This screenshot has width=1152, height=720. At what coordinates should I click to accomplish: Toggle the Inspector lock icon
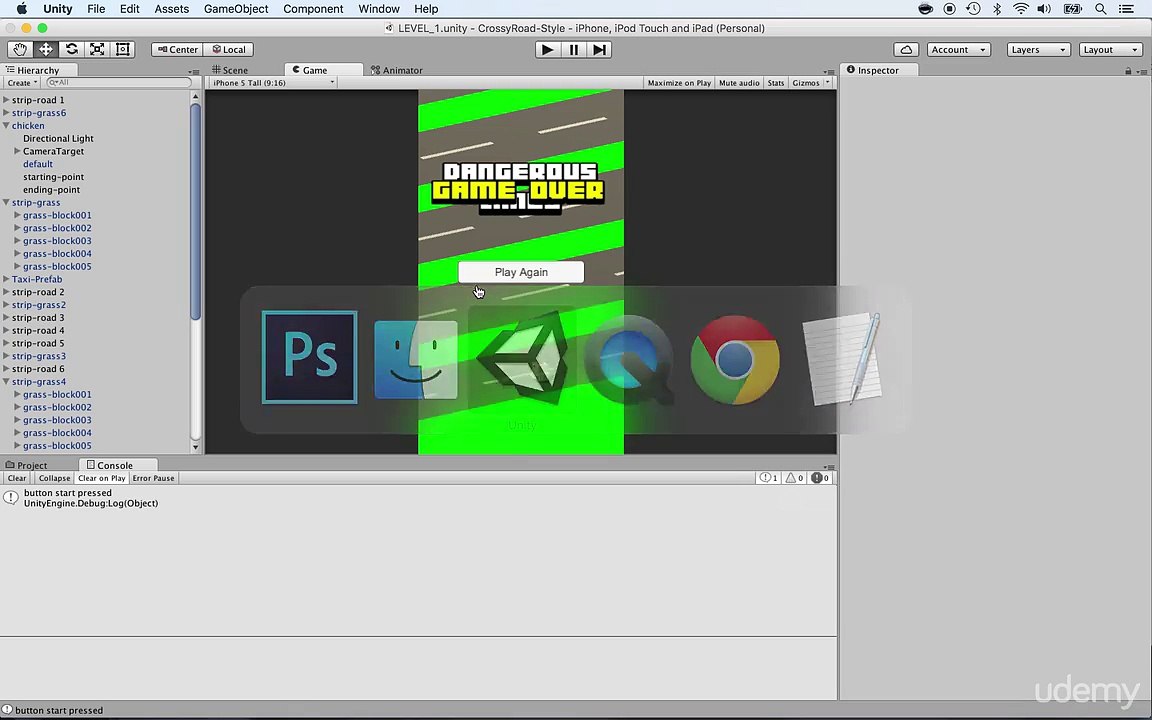pos(1128,71)
